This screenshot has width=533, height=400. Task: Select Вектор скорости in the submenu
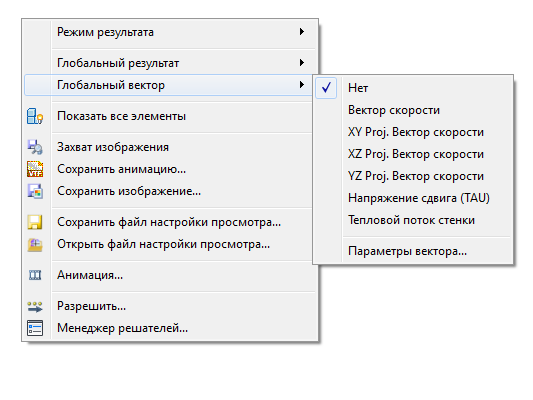(x=413, y=110)
